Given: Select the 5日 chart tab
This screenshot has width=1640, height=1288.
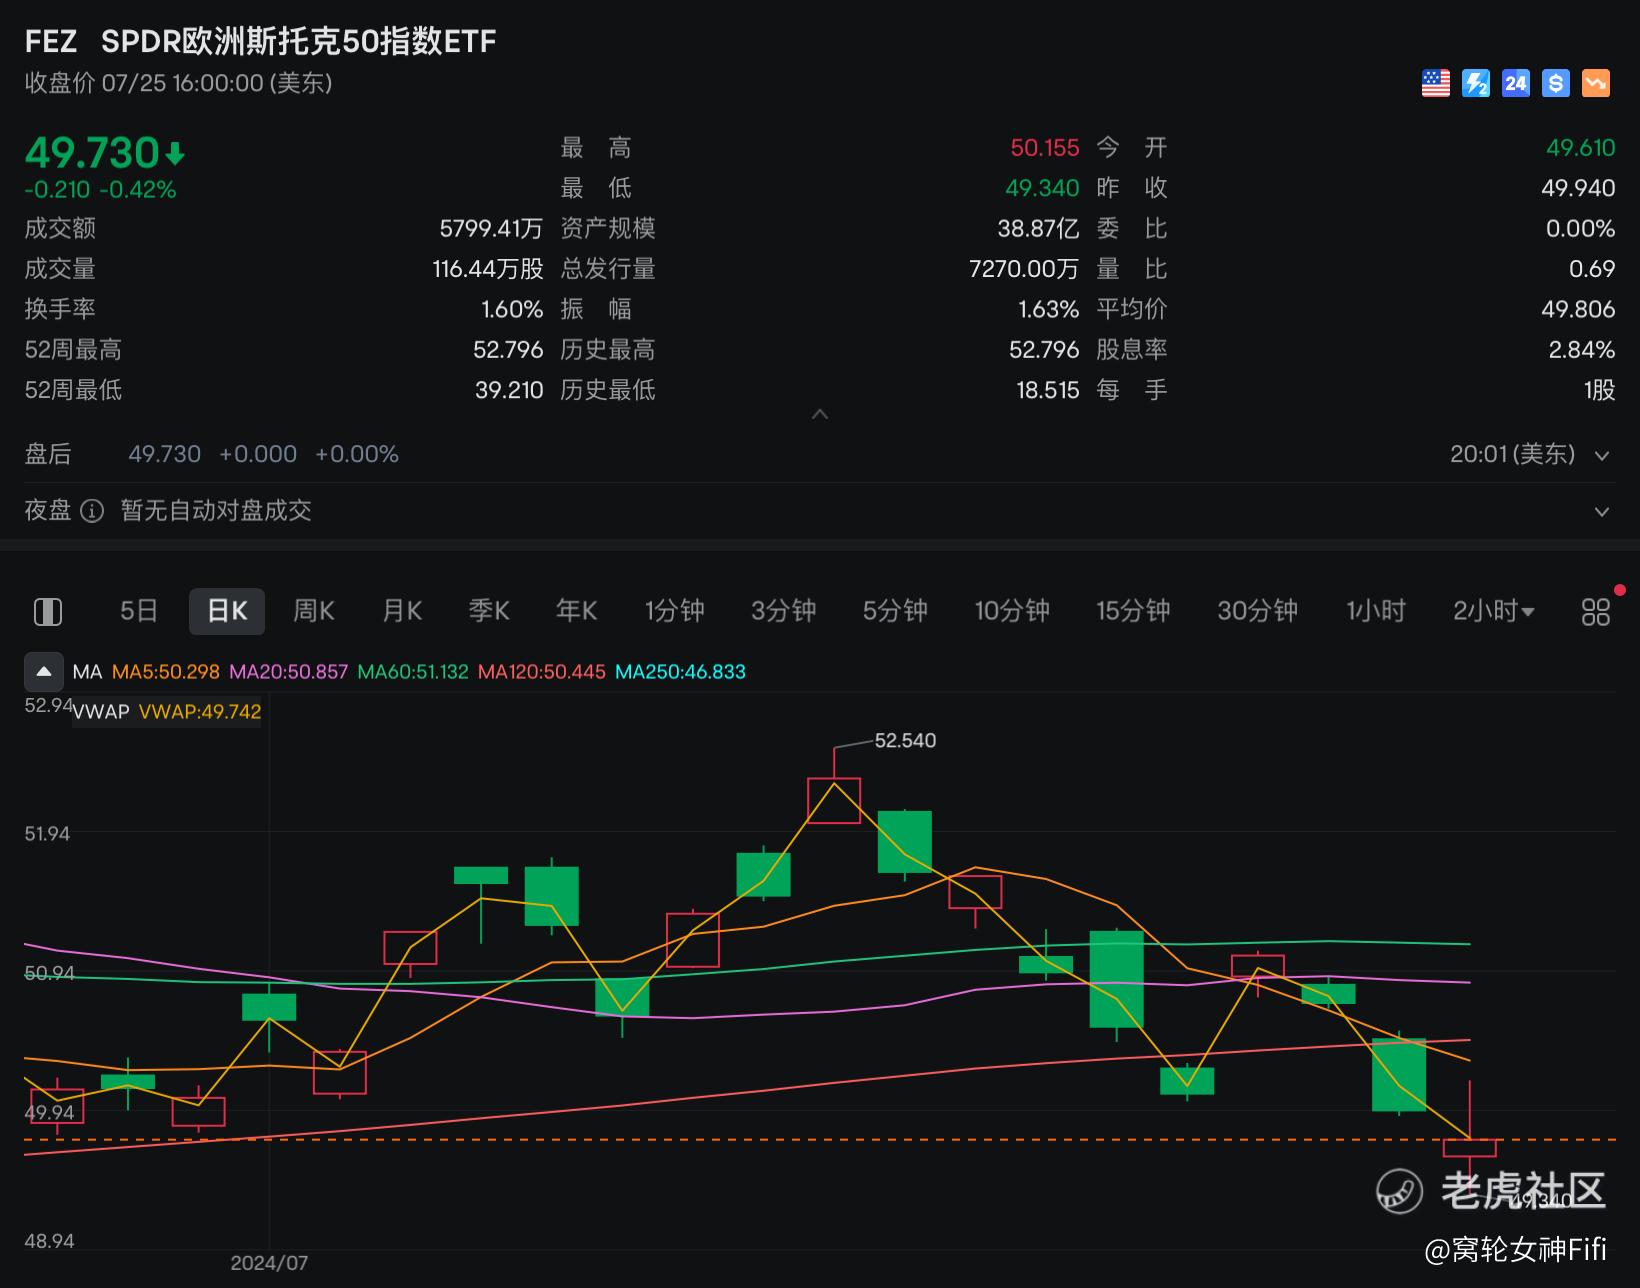Looking at the screenshot, I should [139, 611].
